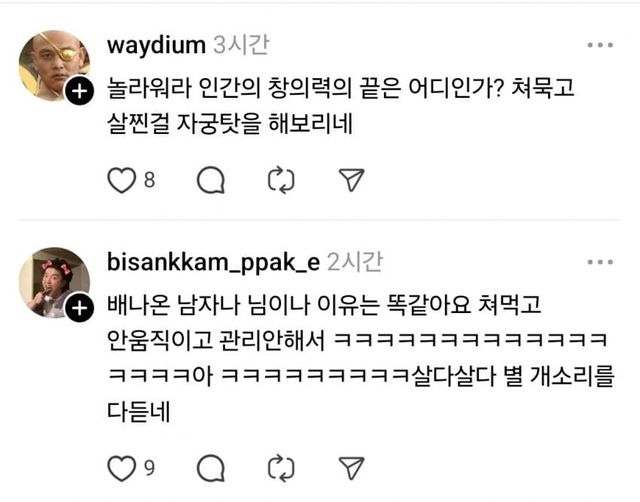640x502 pixels.
Task: Follow bisankkam_ppak_e using plus badge
Action: pos(80,308)
